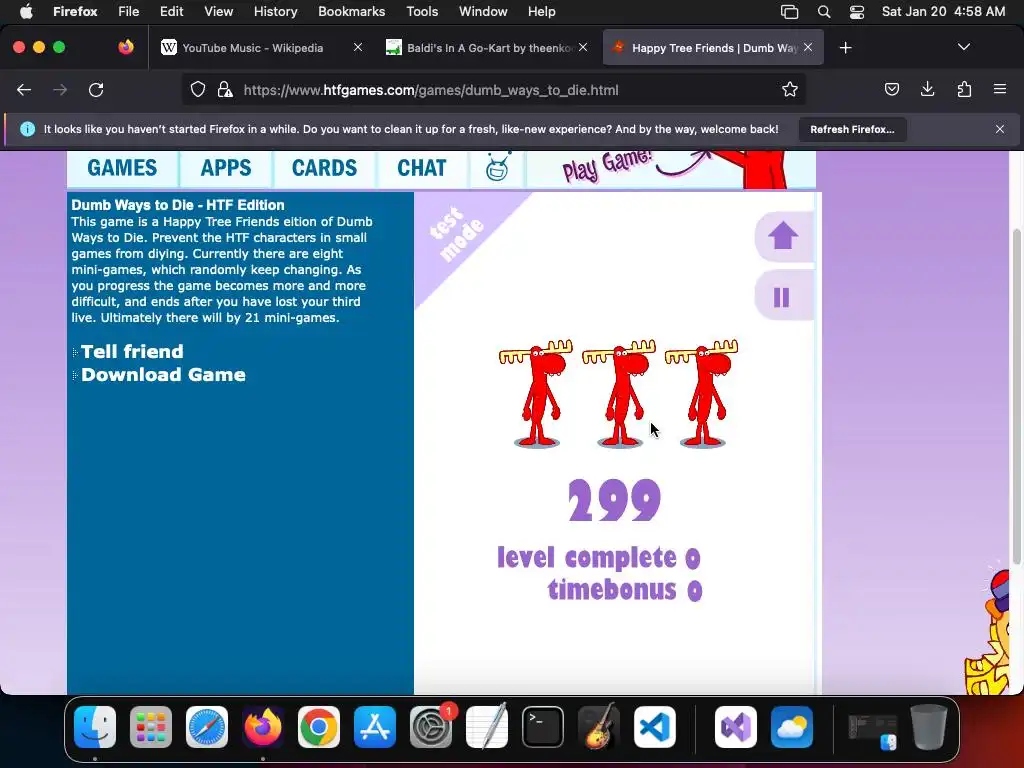
Task: Open the Apple menu
Action: [x=26, y=12]
